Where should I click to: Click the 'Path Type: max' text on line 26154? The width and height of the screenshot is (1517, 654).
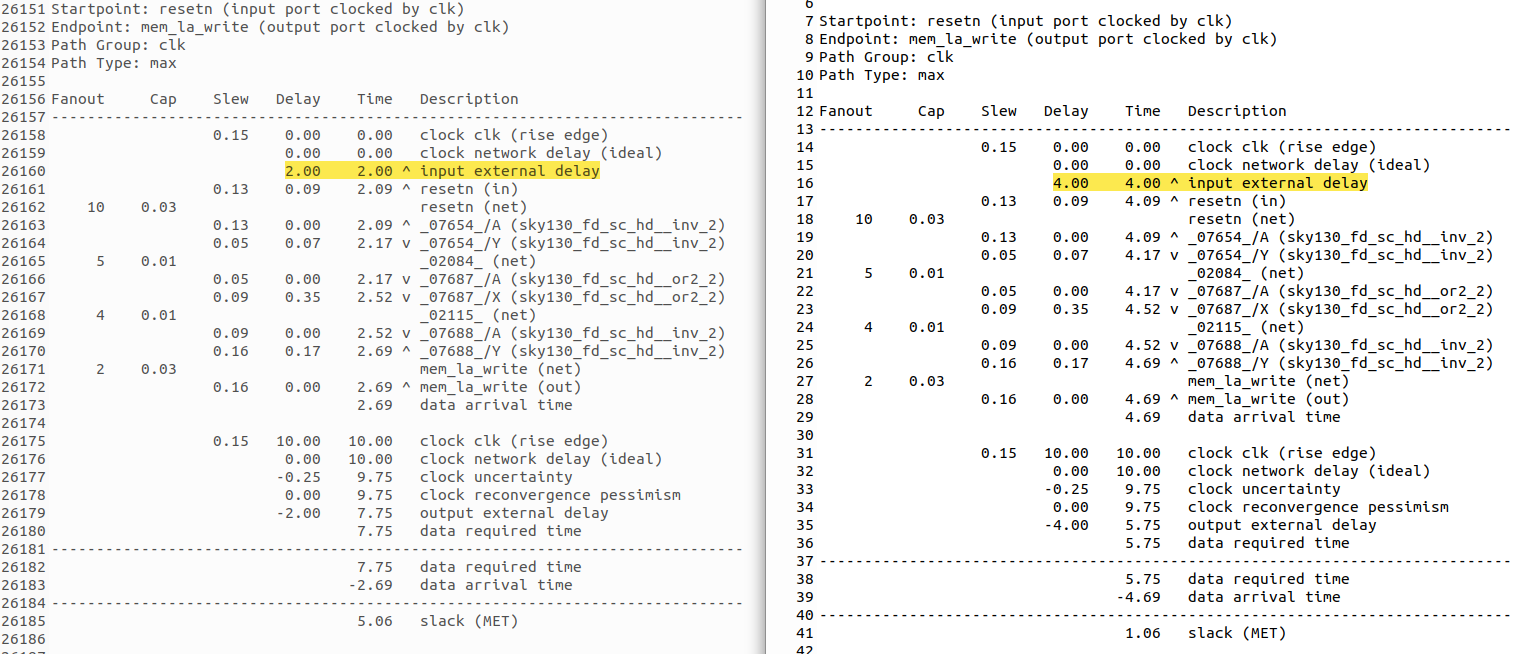(113, 63)
